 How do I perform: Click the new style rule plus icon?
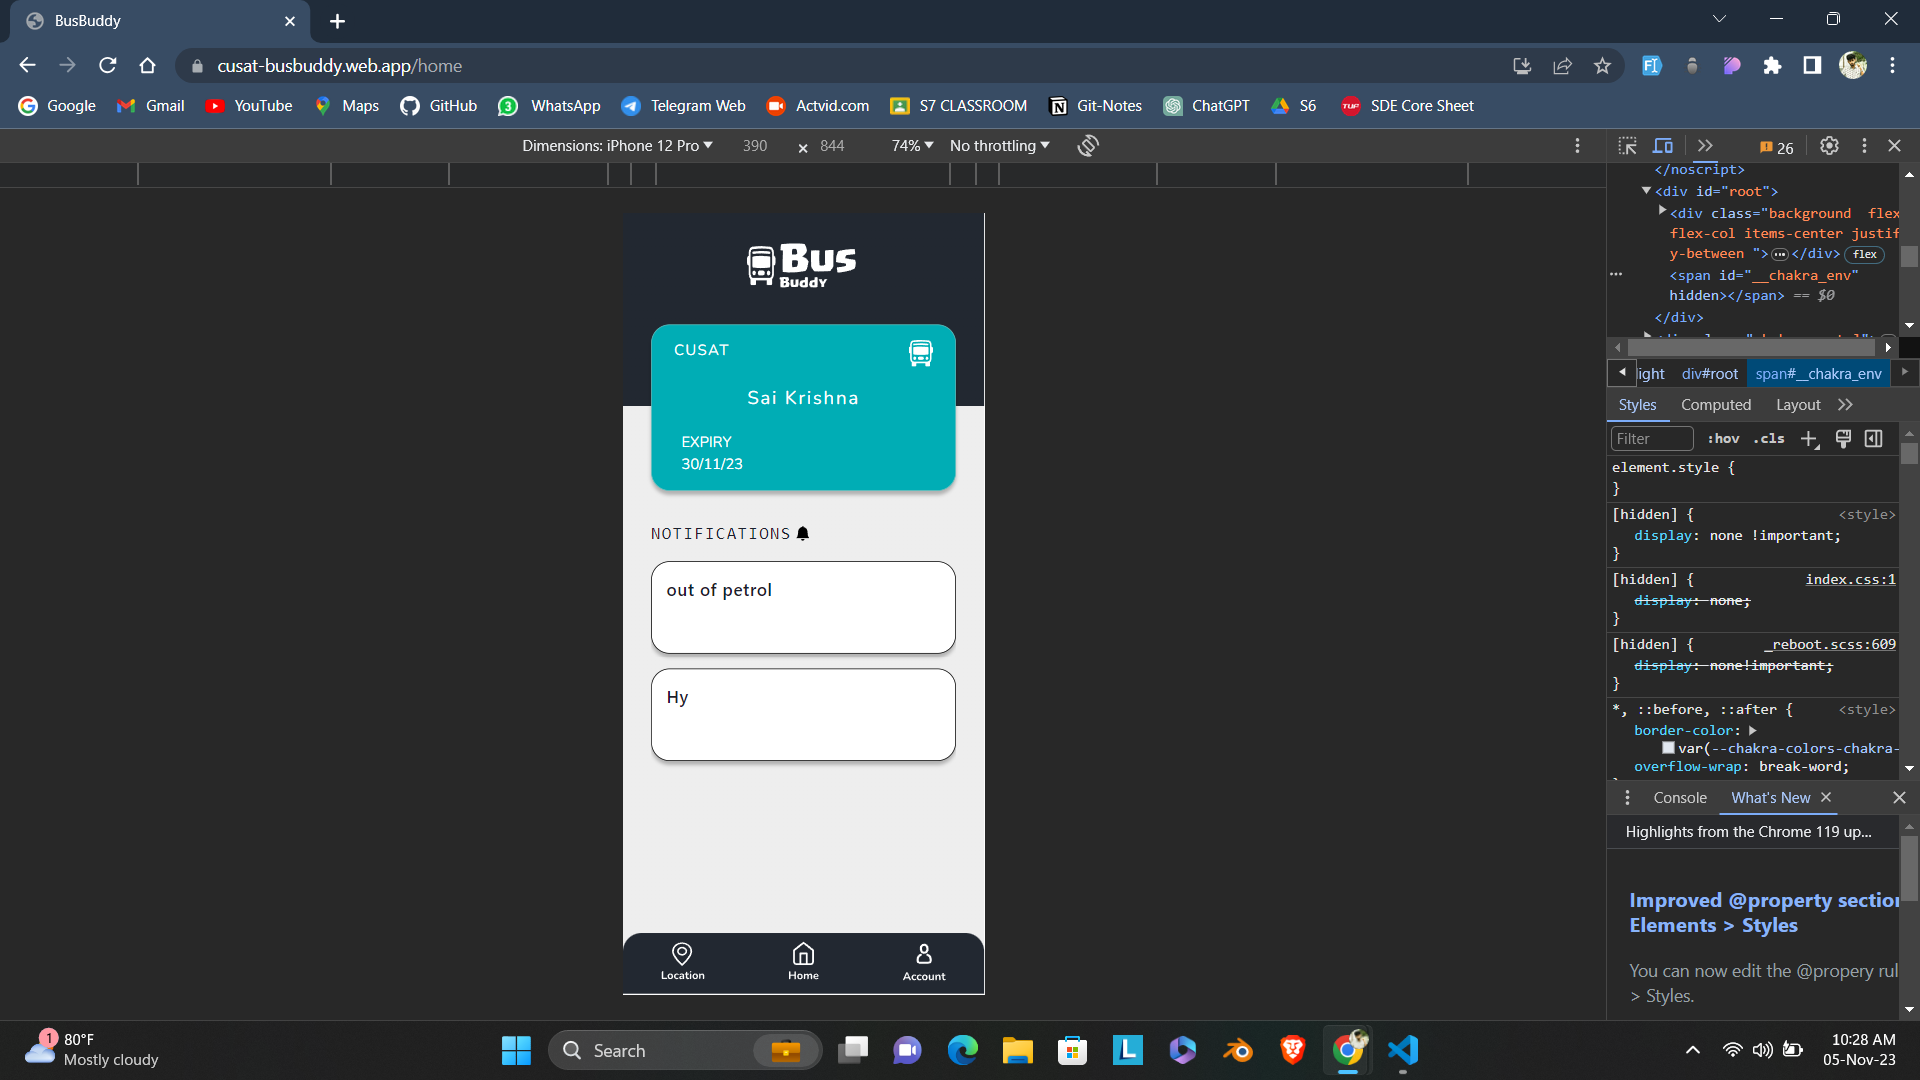(x=1811, y=440)
